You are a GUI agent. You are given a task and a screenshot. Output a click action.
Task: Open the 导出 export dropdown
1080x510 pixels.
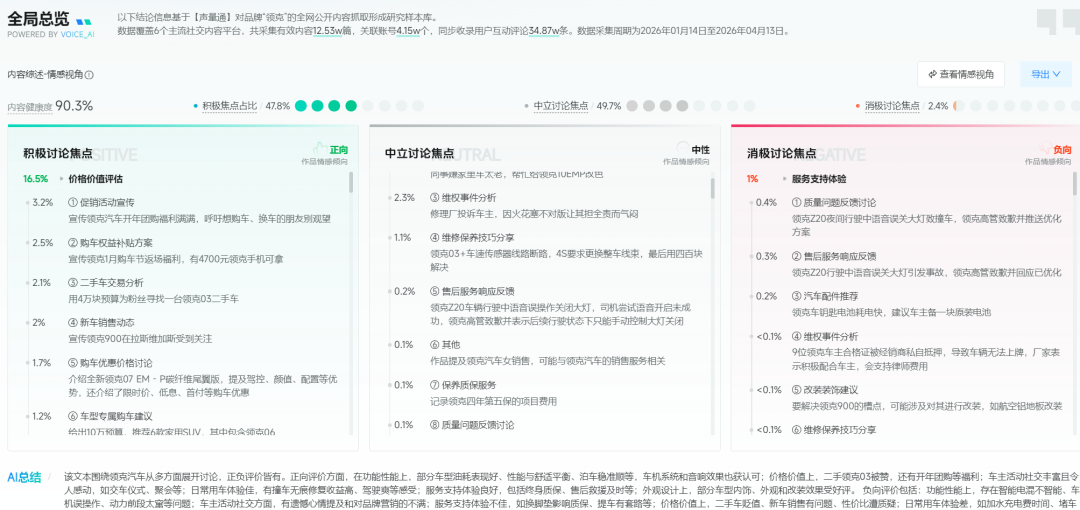click(1045, 74)
